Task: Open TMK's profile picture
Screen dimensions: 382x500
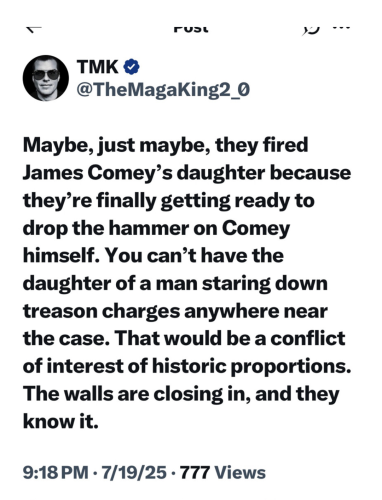Action: [46, 78]
